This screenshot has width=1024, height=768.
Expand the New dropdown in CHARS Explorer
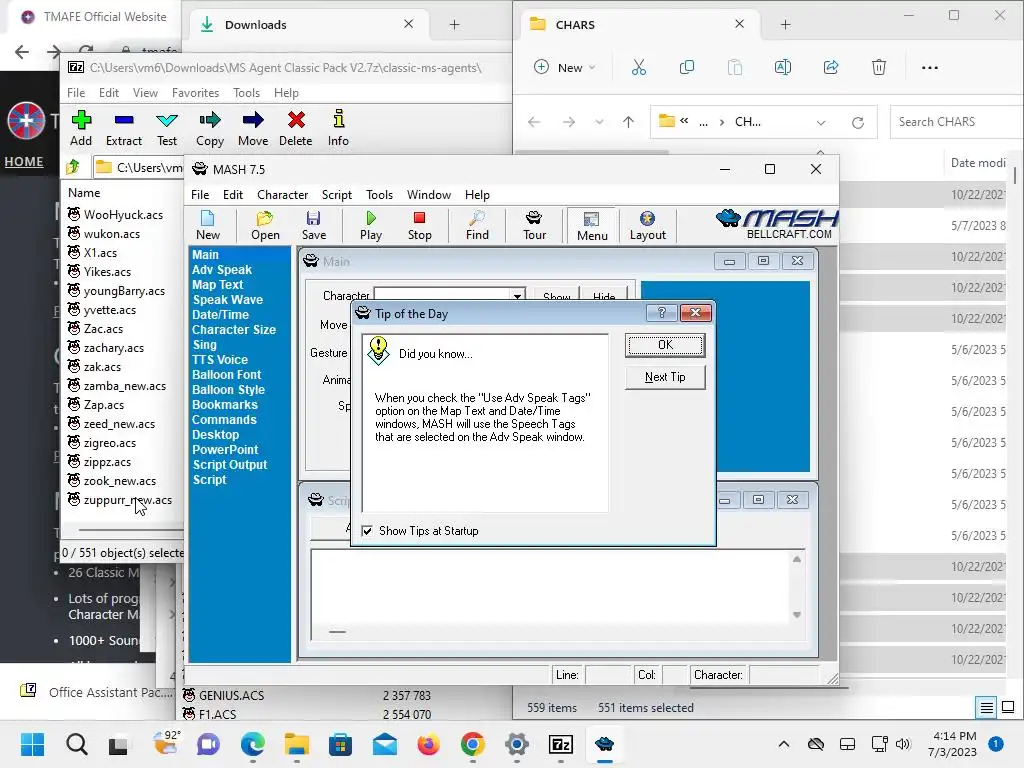[x=592, y=67]
